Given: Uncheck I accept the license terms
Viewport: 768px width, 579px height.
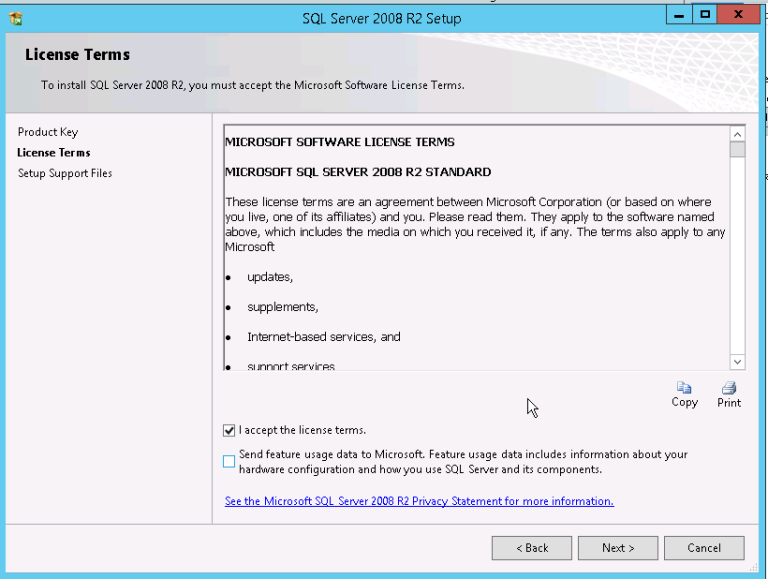Looking at the screenshot, I should (229, 430).
